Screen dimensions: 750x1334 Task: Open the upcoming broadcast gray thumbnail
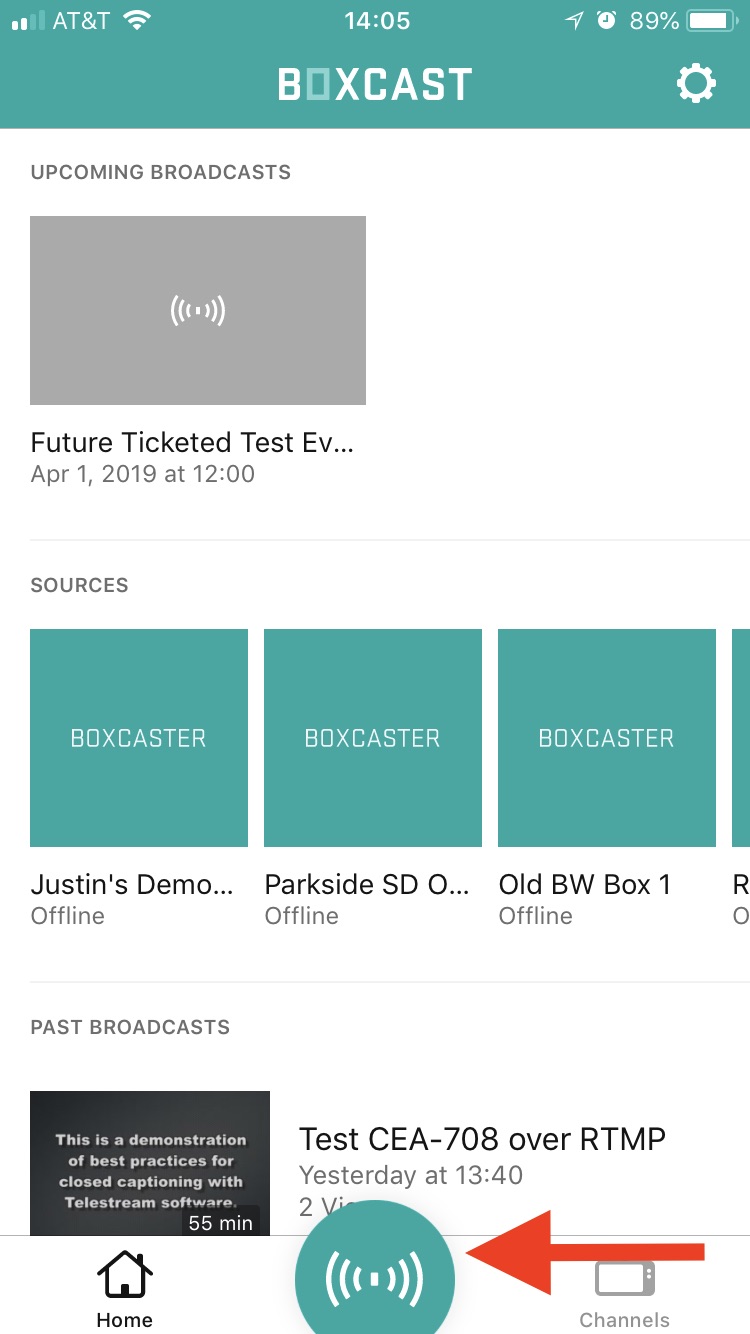[198, 310]
